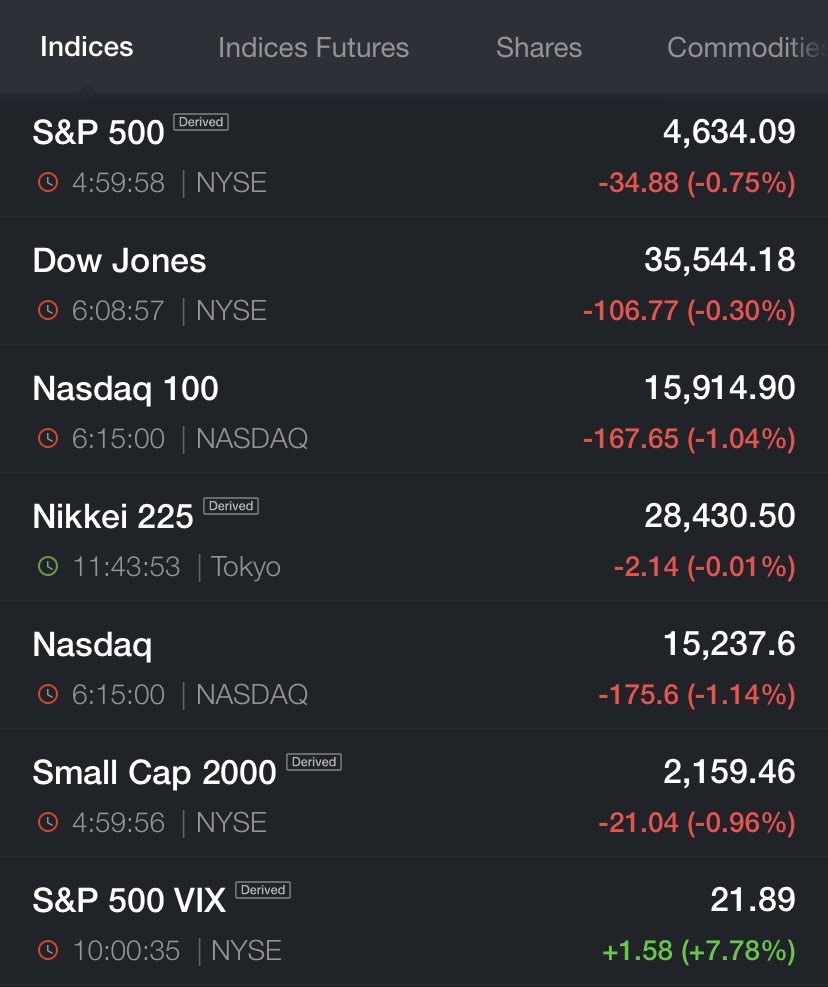Viewport: 828px width, 987px height.
Task: Click the clock icon under Nasdaq composite
Action: click(x=48, y=694)
